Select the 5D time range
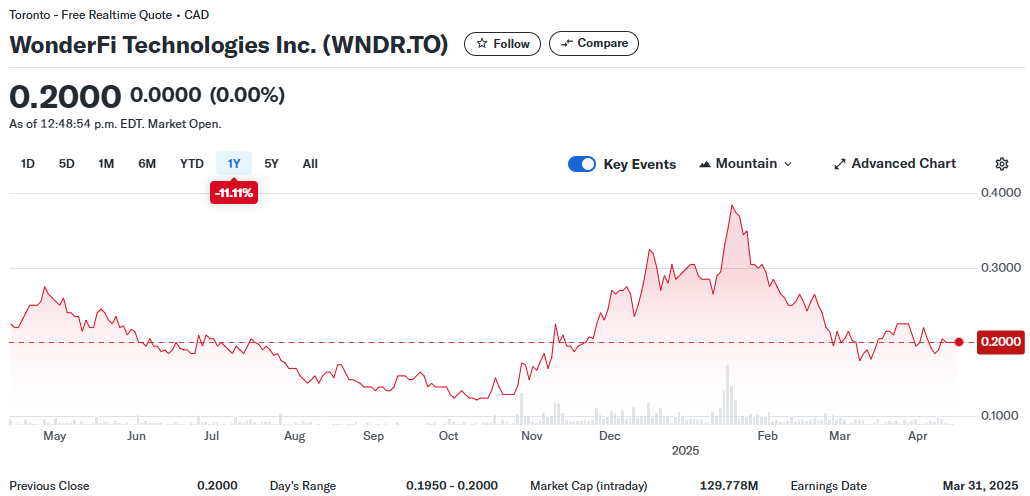 pyautogui.click(x=66, y=164)
